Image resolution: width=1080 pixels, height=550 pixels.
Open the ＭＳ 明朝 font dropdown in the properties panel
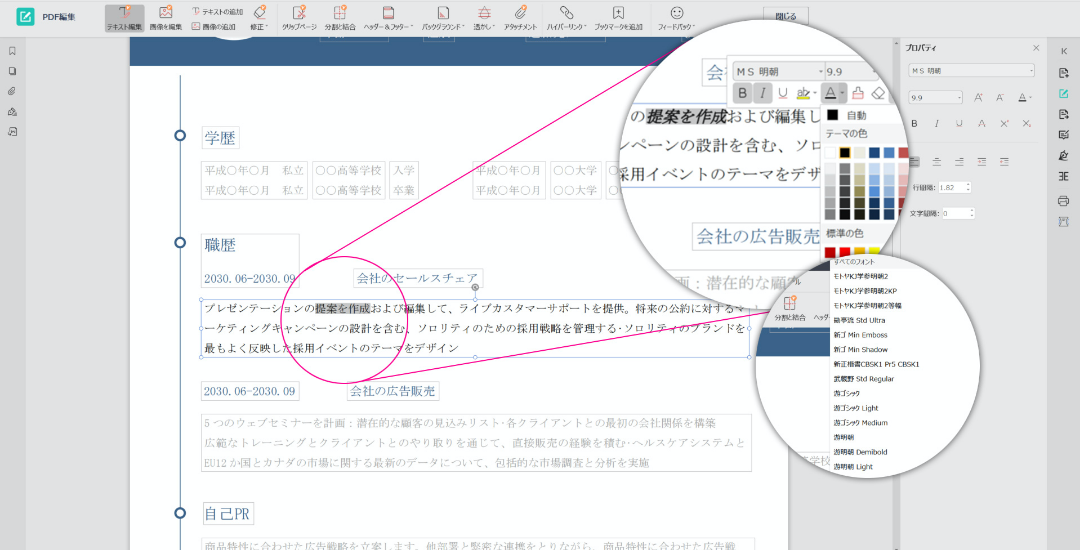pyautogui.click(x=972, y=71)
